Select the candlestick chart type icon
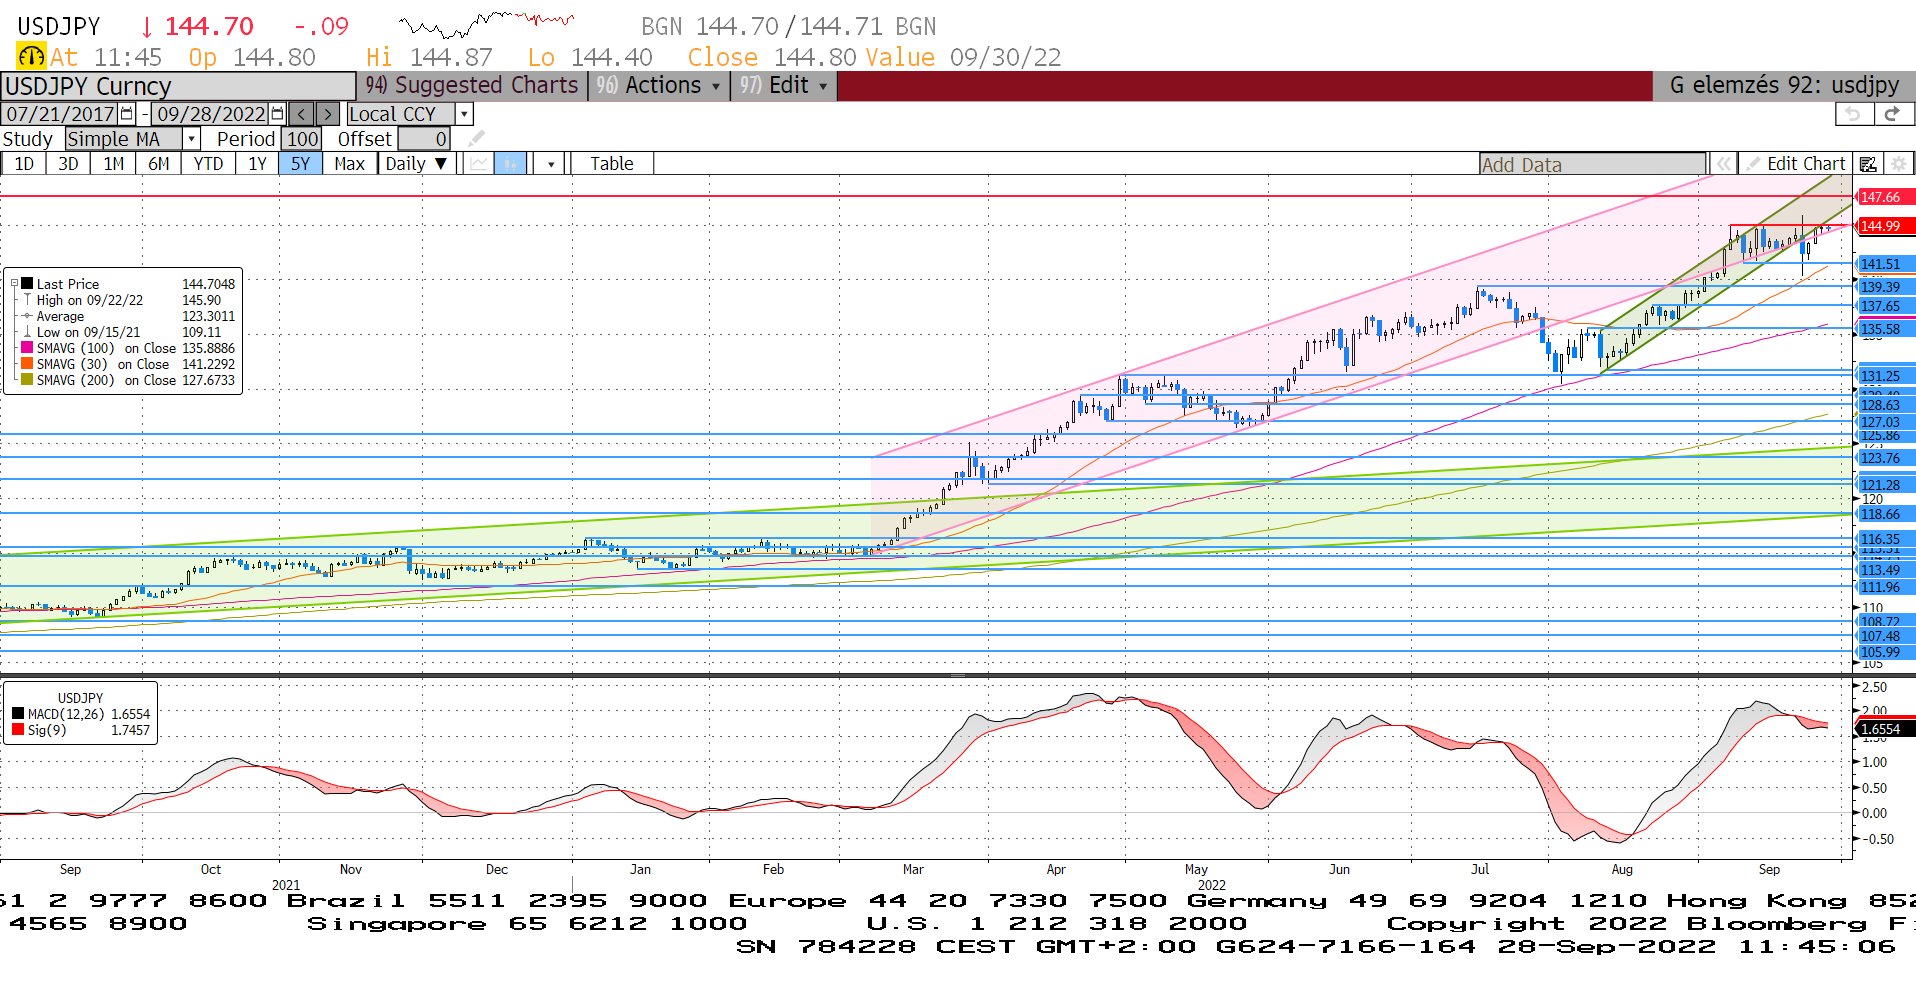This screenshot has width=1916, height=1002. tap(510, 164)
